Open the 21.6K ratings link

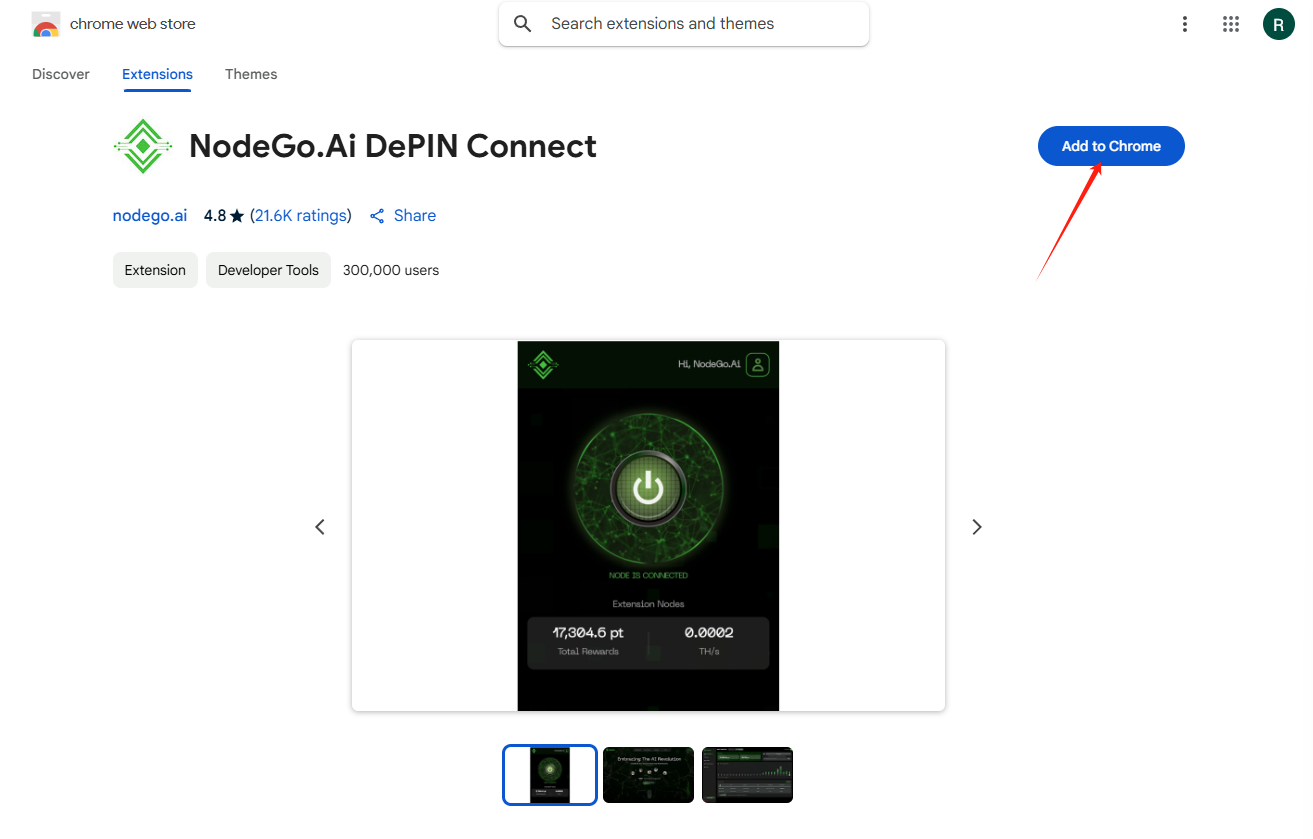pyautogui.click(x=300, y=216)
